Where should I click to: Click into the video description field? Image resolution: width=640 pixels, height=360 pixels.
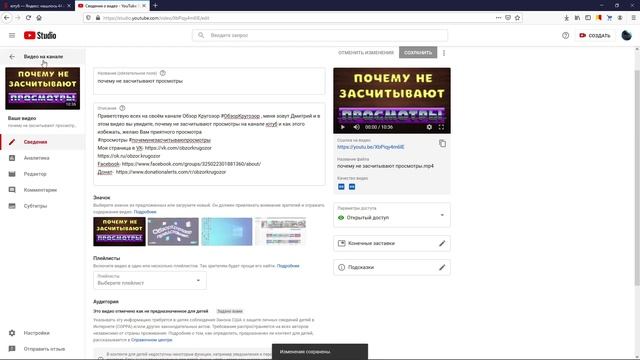coord(209,144)
